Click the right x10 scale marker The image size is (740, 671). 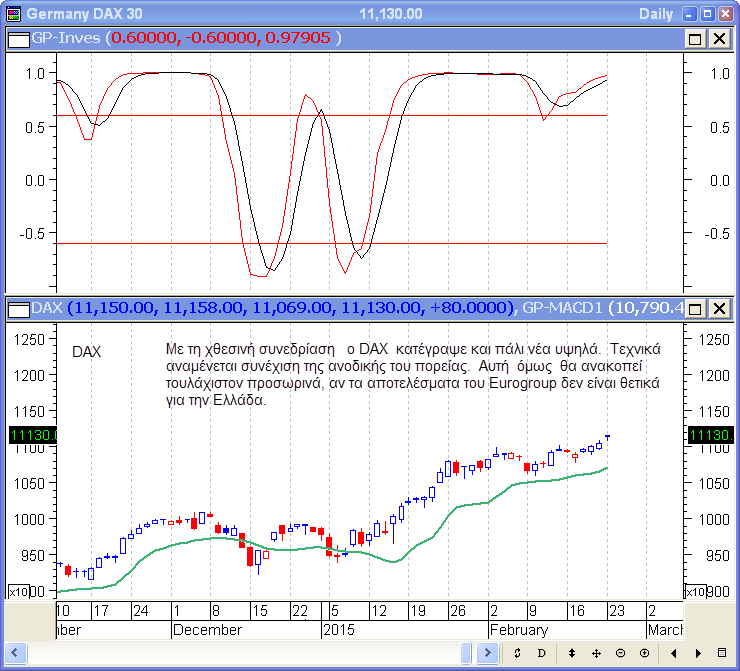coord(696,592)
